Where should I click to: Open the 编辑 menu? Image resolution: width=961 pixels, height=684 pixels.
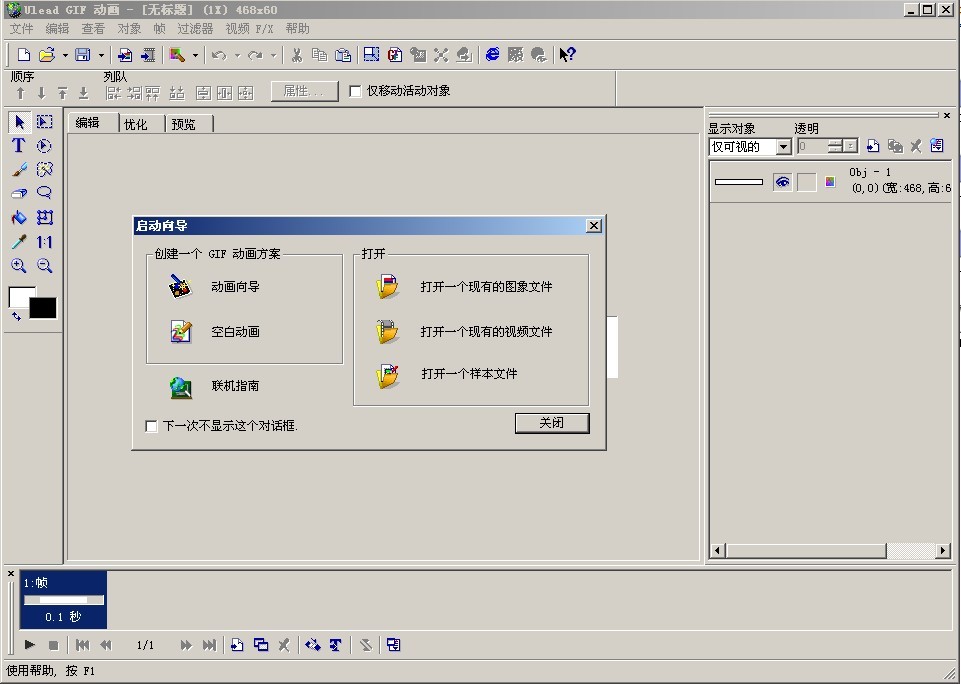pos(57,29)
